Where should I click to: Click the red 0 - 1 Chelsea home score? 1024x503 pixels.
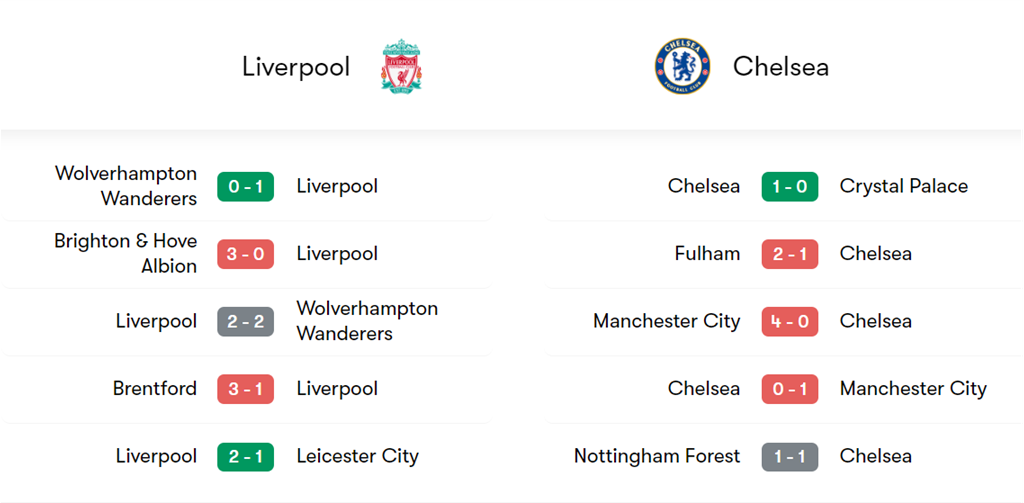[x=789, y=389]
